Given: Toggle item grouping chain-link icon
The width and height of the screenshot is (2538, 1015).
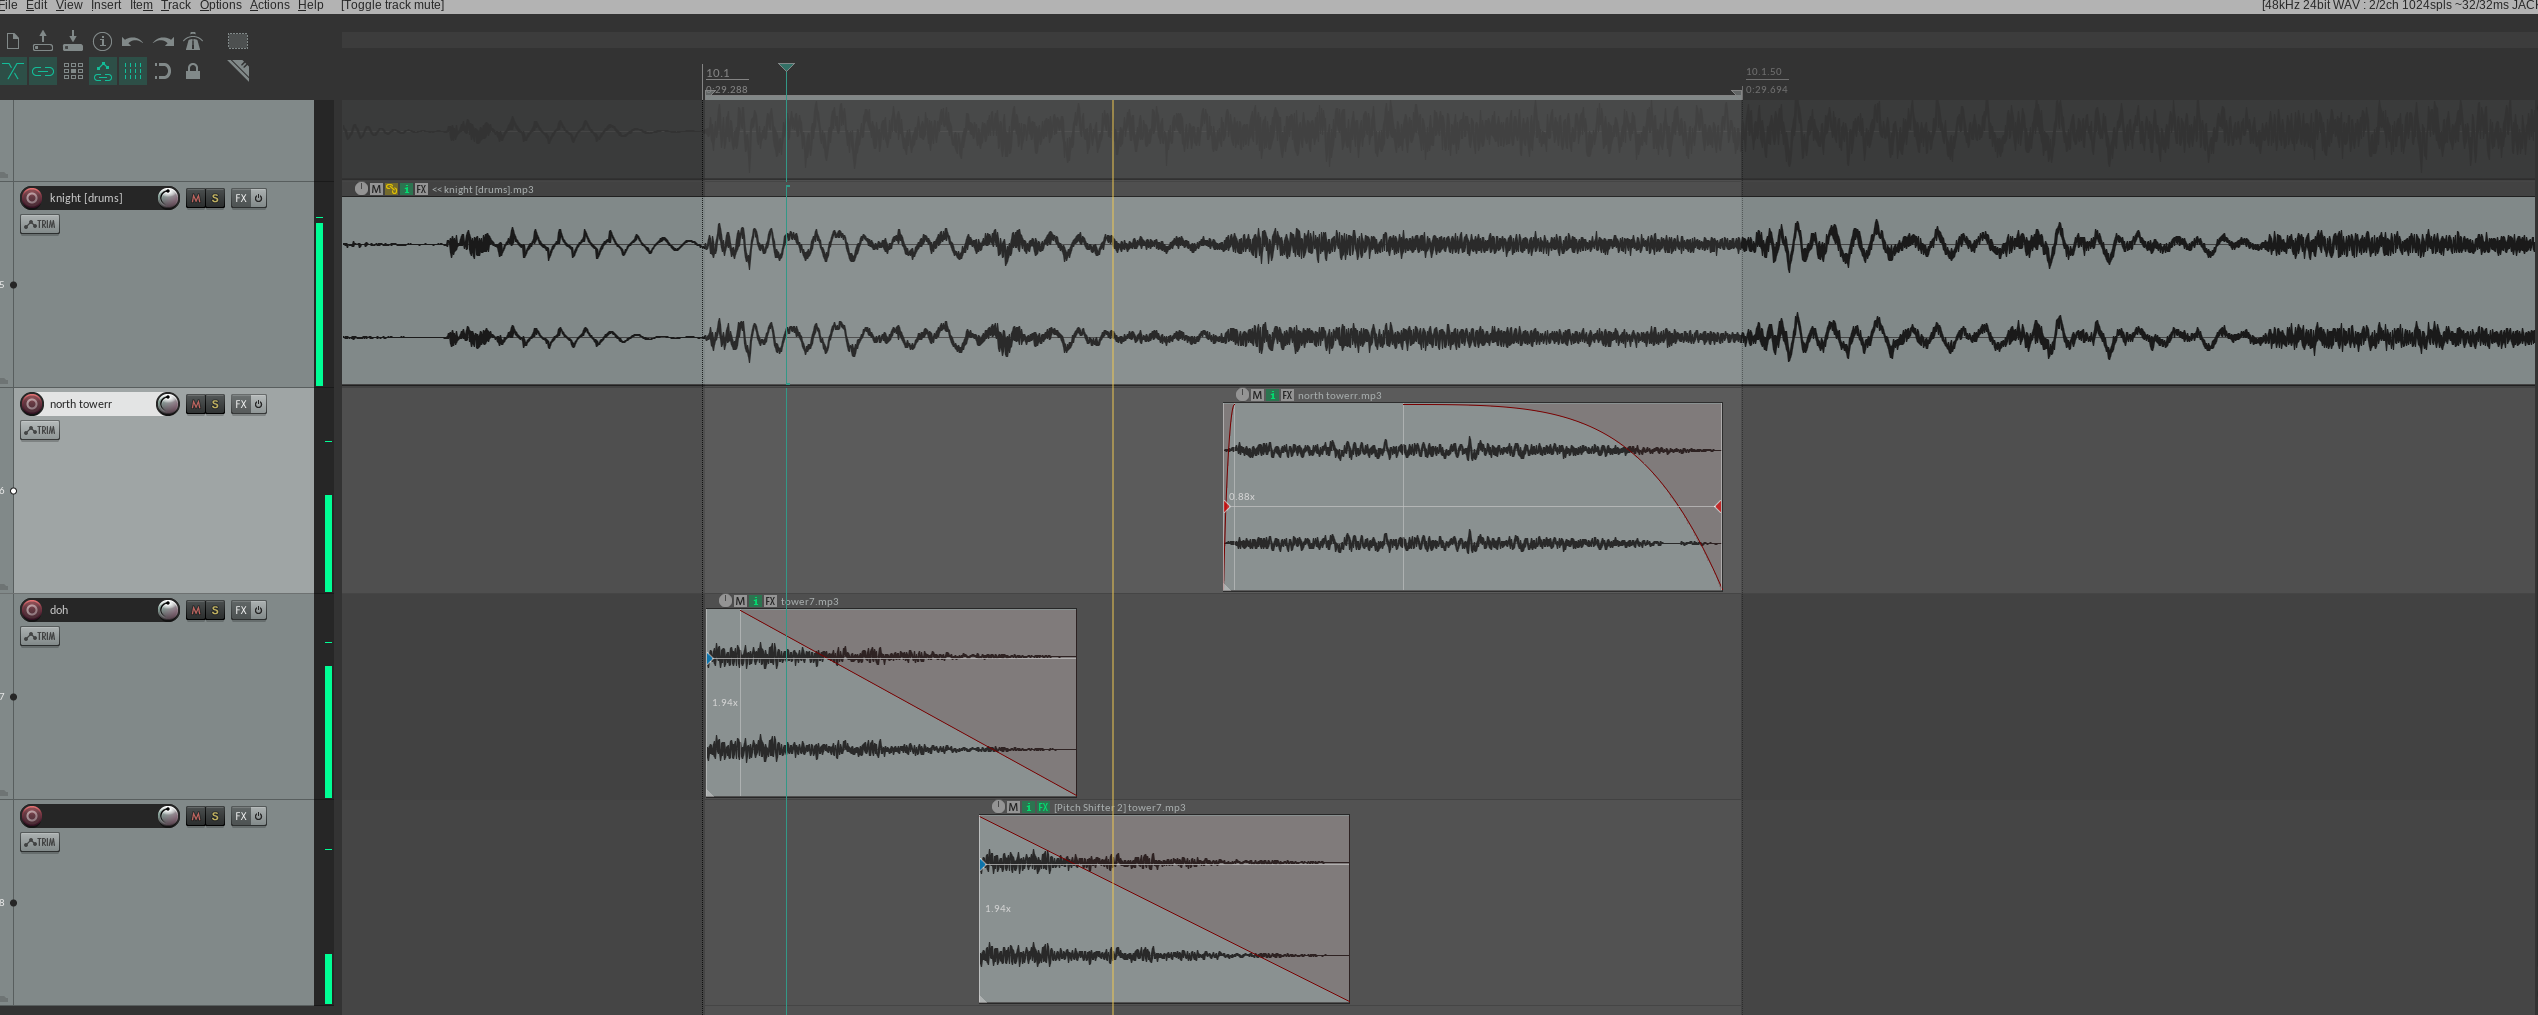Looking at the screenshot, I should [43, 71].
